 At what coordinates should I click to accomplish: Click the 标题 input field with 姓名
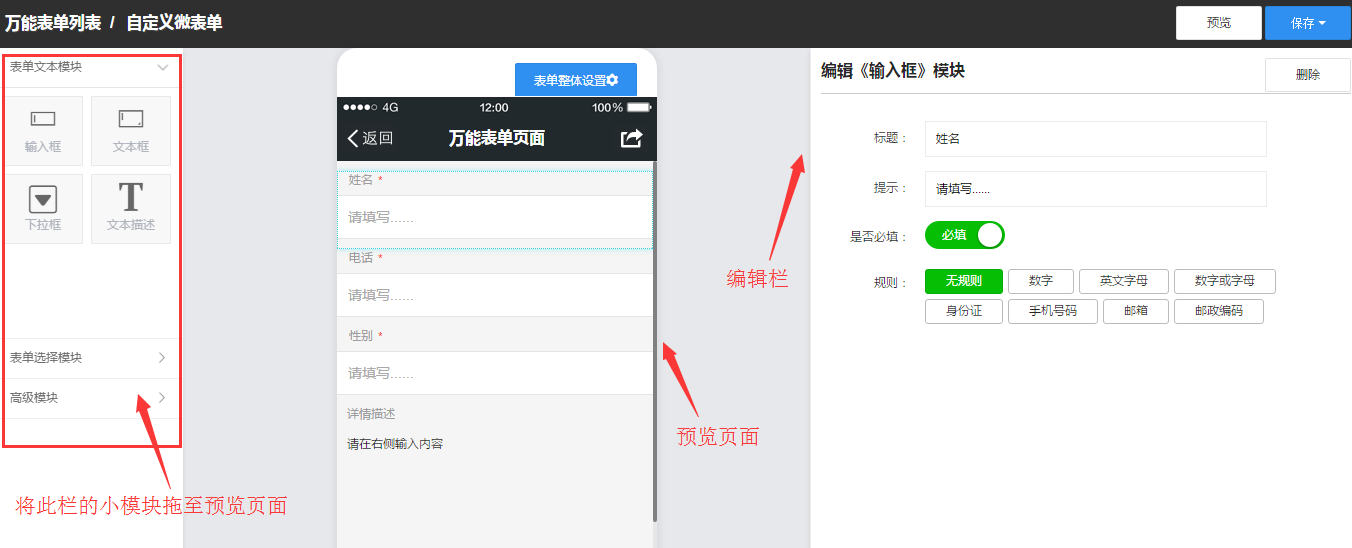coord(1095,139)
